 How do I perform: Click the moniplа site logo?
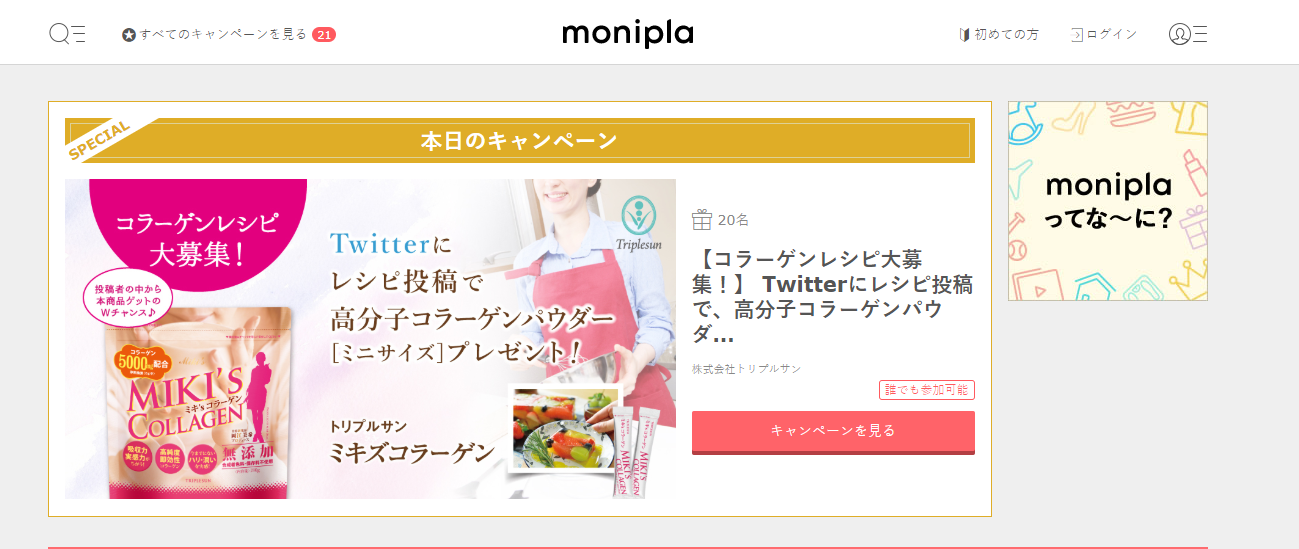click(x=628, y=34)
